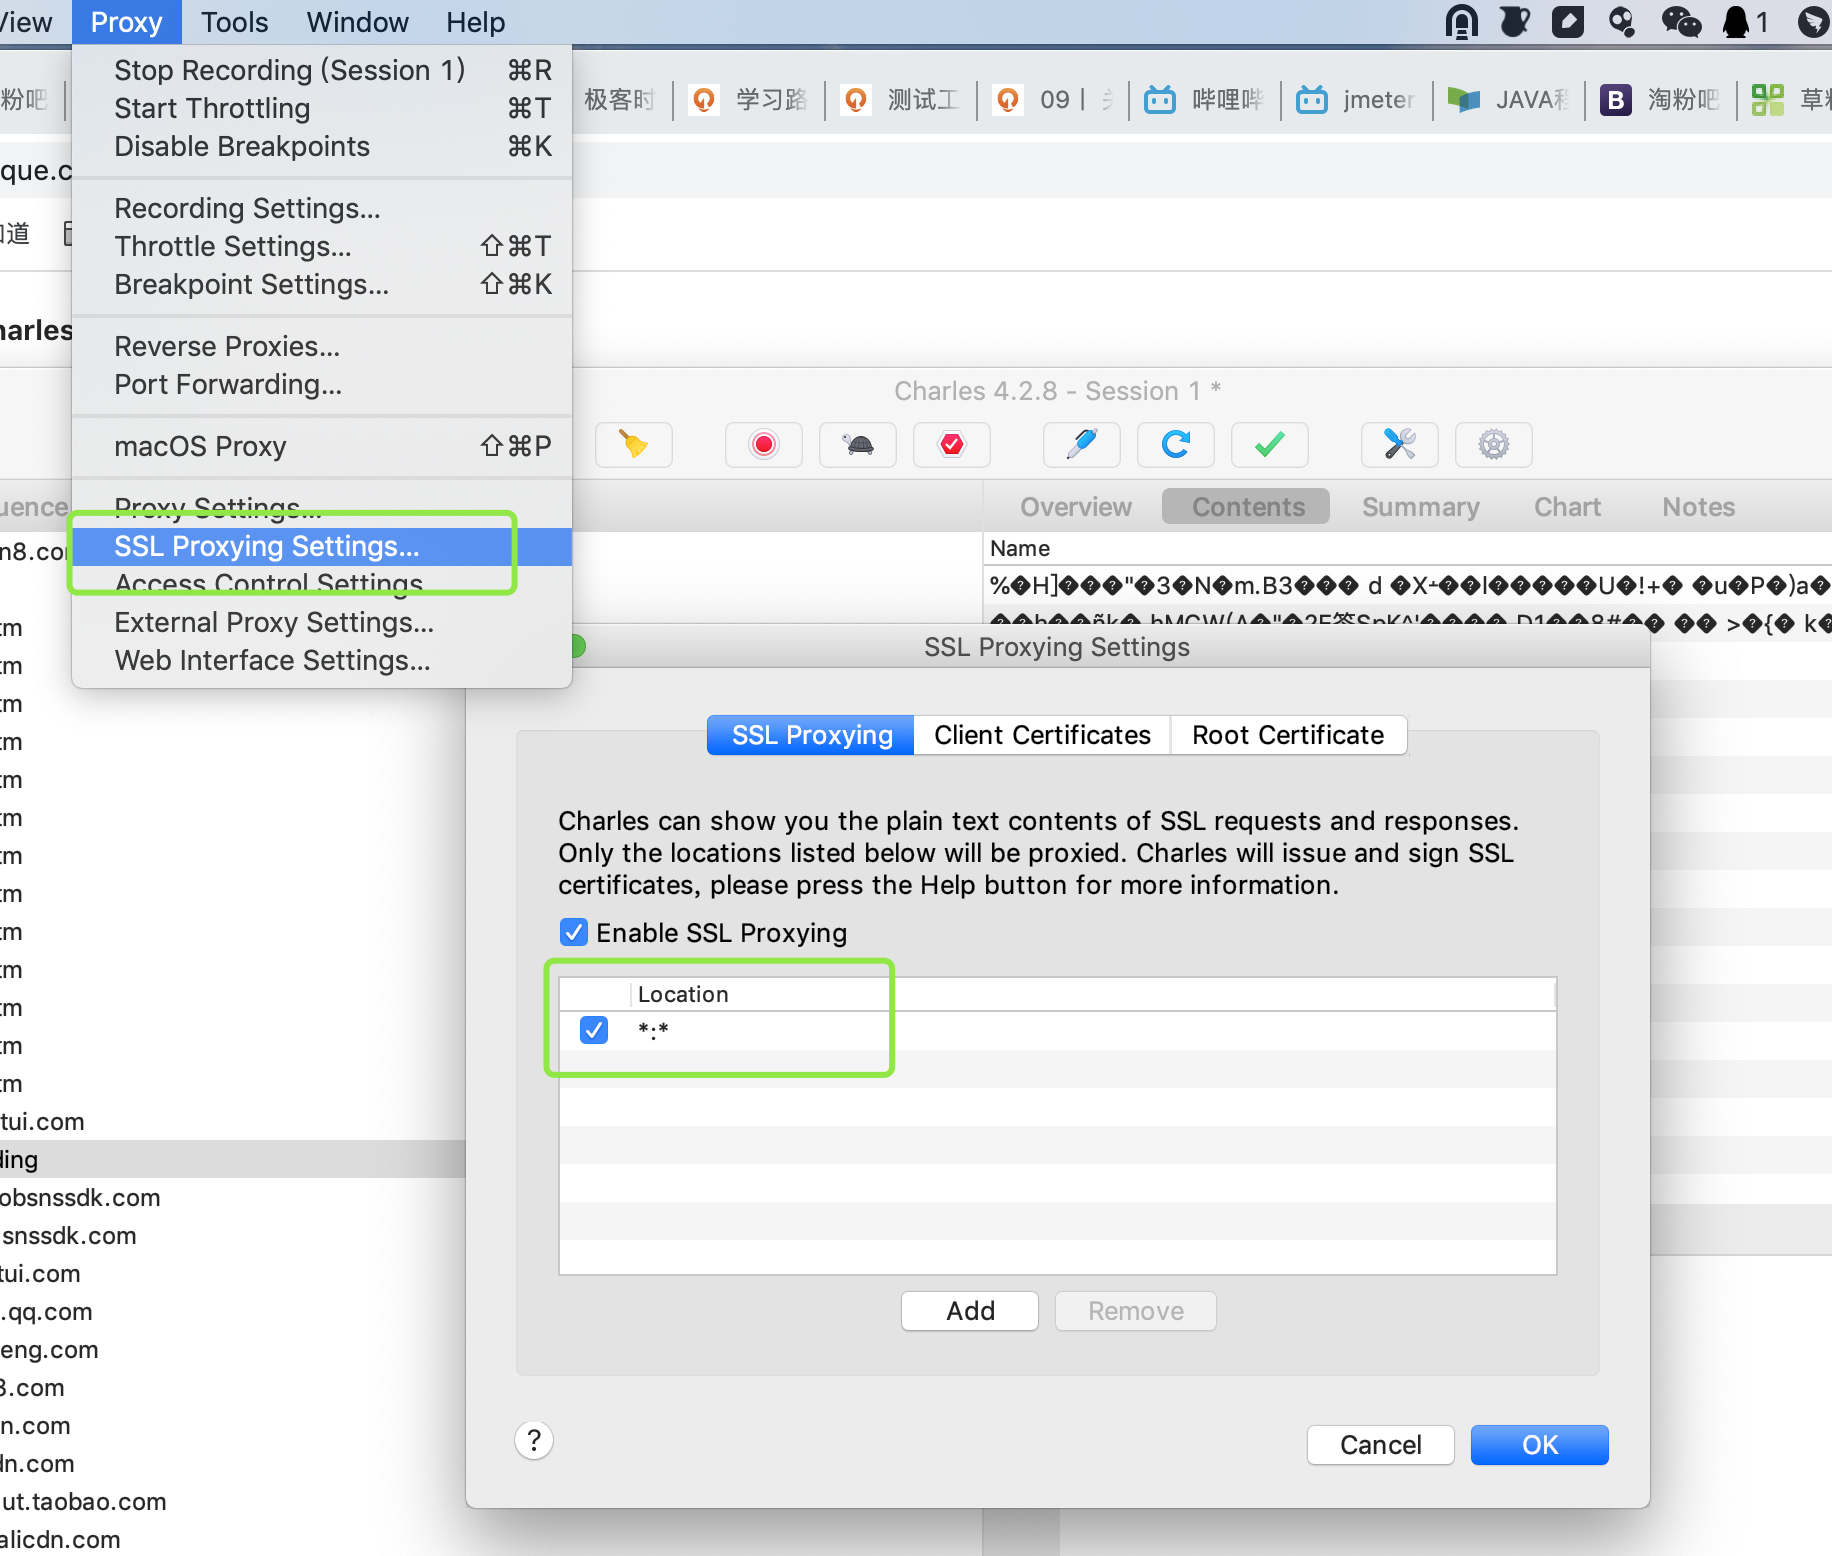The width and height of the screenshot is (1832, 1556).
Task: Open the Tools menu
Action: pos(234,22)
